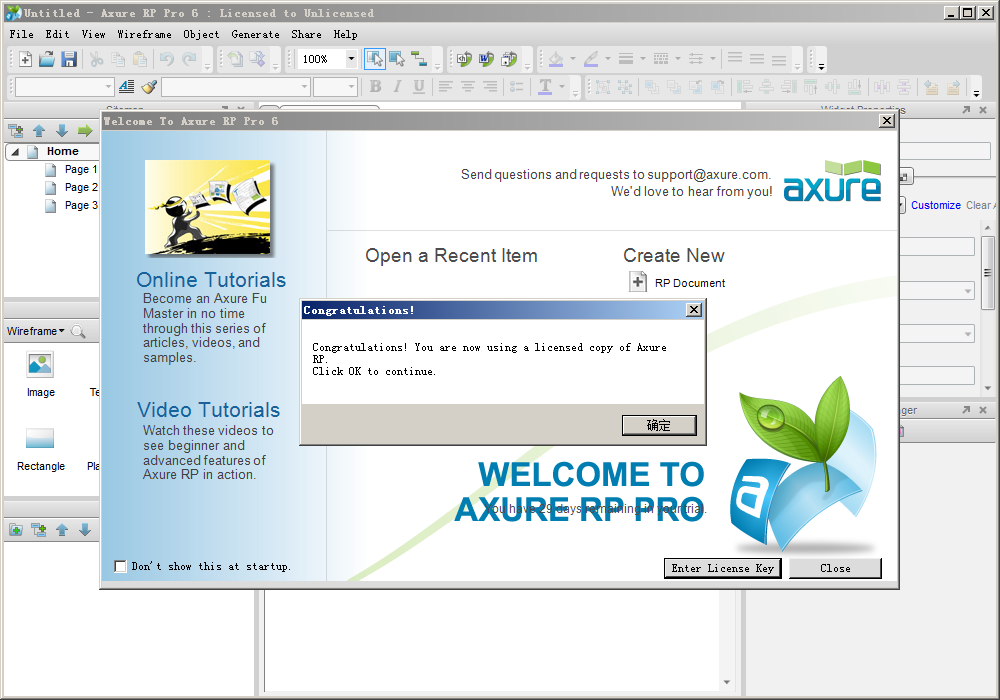Close the Congratulations dialog with X

coord(694,310)
